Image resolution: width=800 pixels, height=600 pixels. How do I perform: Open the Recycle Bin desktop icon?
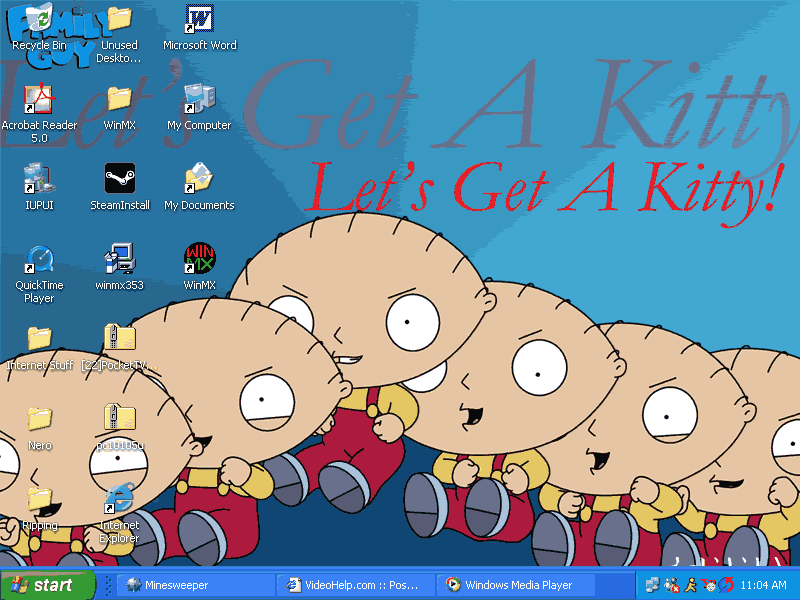coord(39,28)
